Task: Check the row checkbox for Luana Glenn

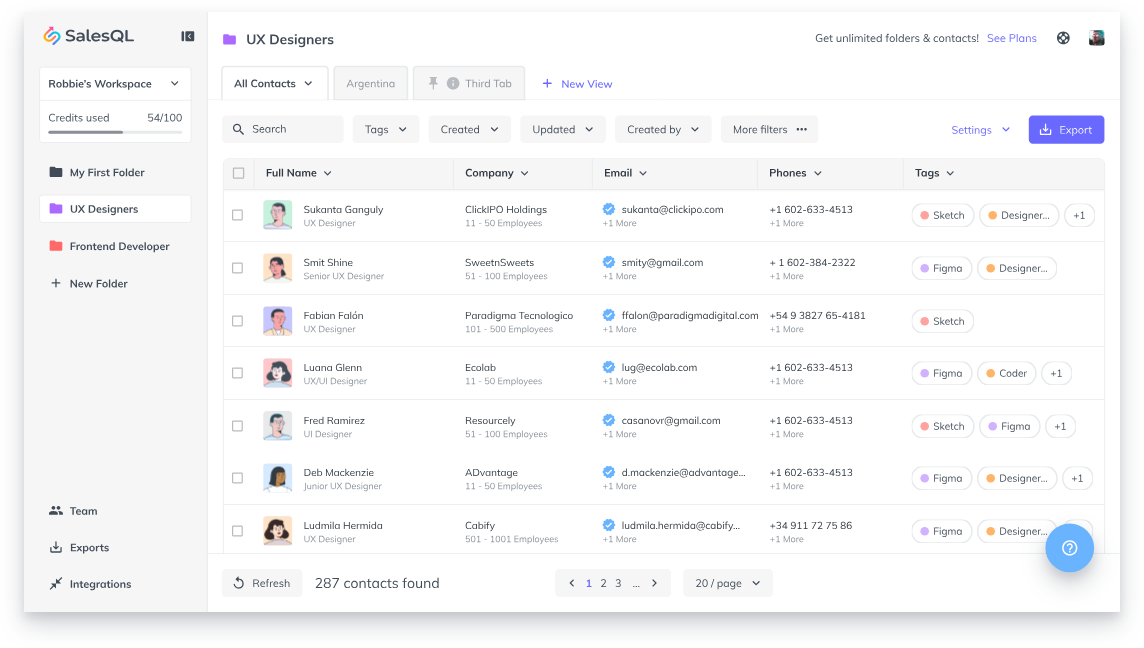Action: pyautogui.click(x=237, y=372)
